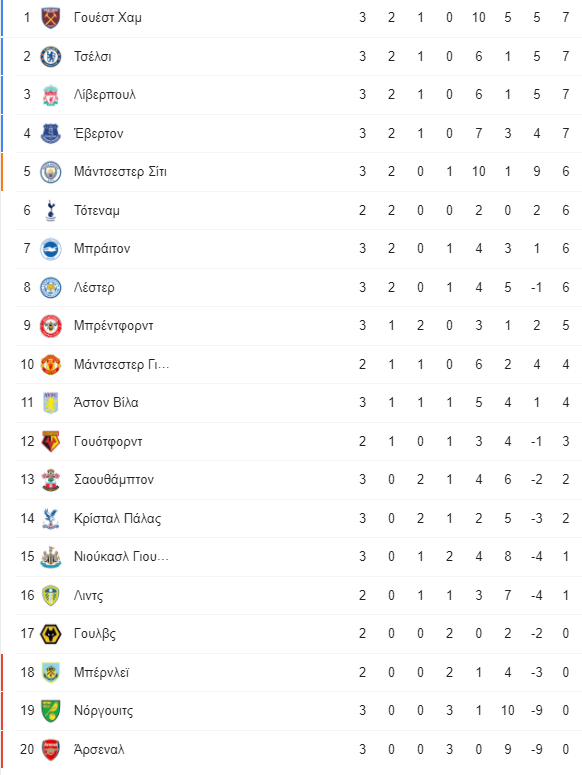Click the Everton club crest

pyautogui.click(x=50, y=133)
